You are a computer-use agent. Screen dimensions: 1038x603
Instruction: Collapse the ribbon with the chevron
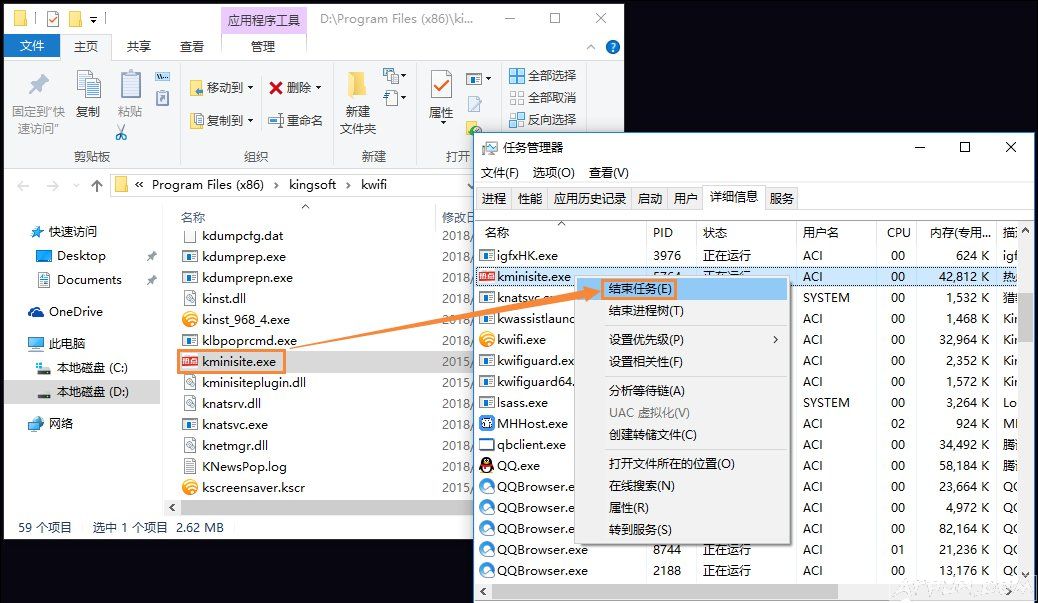590,47
